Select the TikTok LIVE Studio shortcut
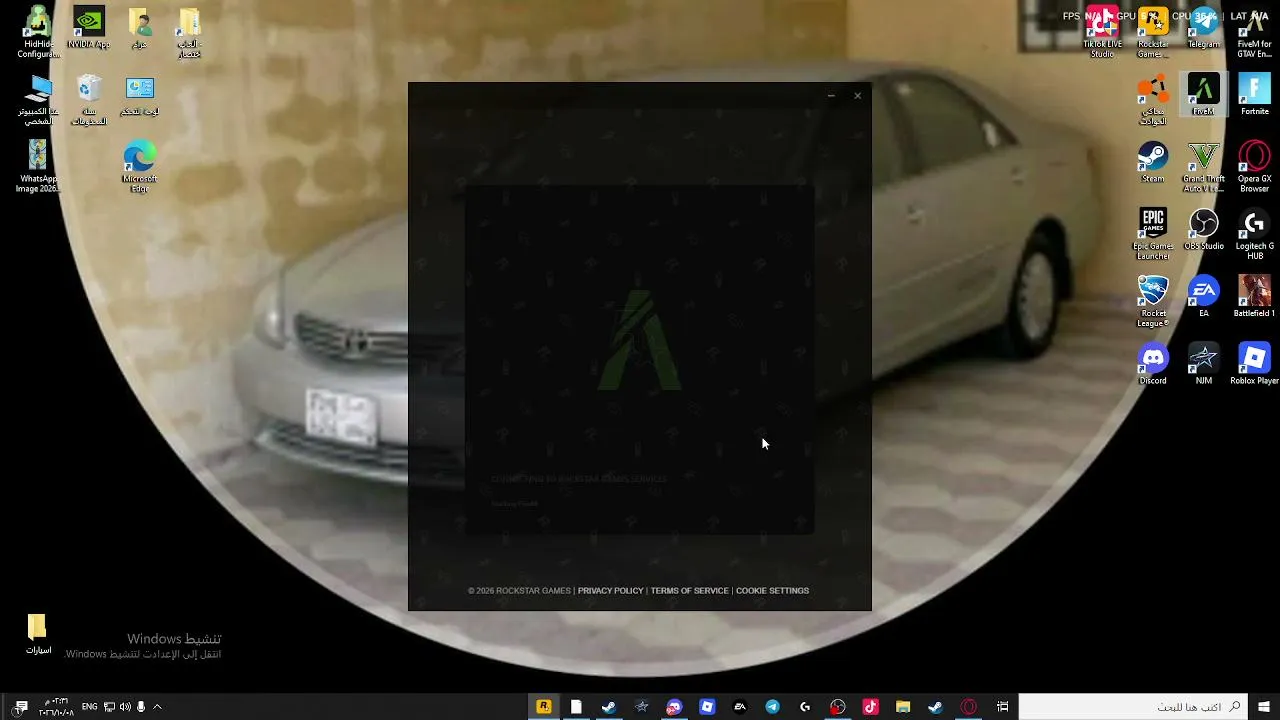1280x720 pixels. click(x=1102, y=33)
